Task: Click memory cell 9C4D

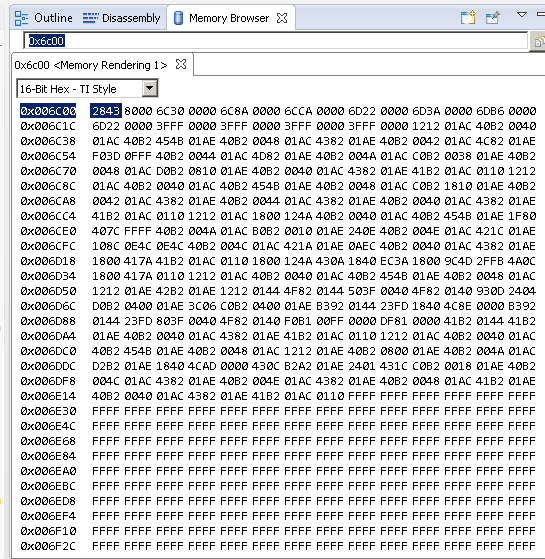Action: tap(458, 261)
